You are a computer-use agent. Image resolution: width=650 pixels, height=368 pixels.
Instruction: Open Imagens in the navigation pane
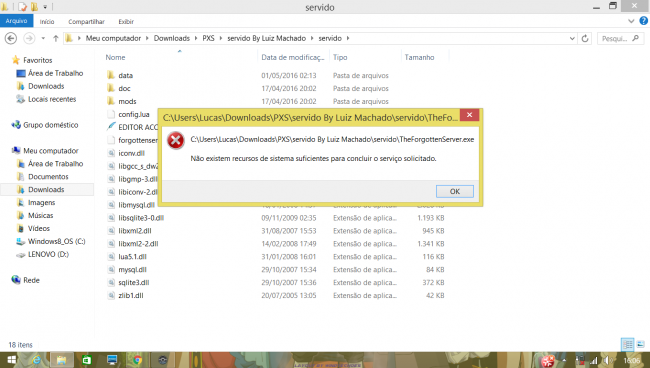coord(41,202)
